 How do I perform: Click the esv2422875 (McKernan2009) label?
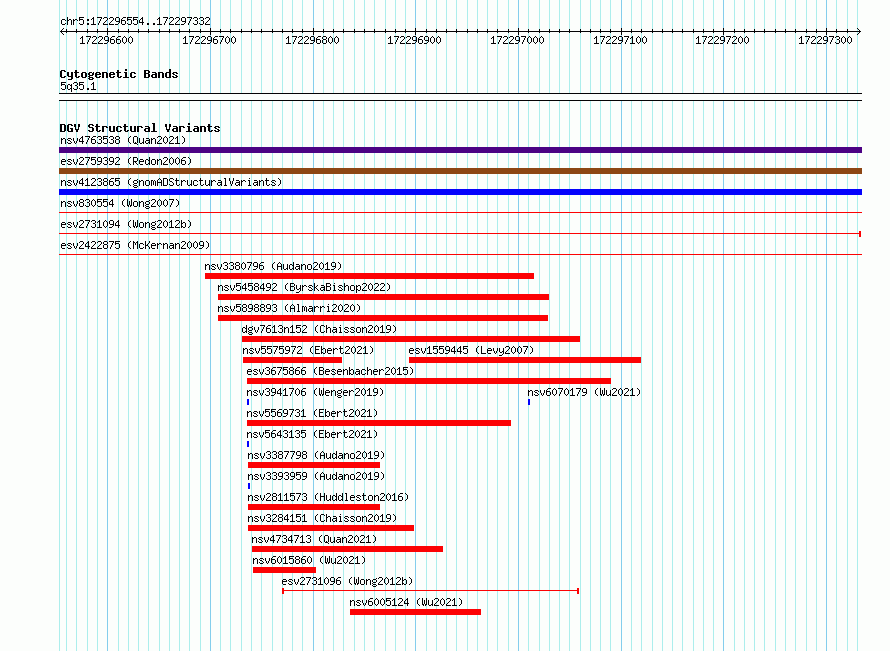pyautogui.click(x=135, y=245)
